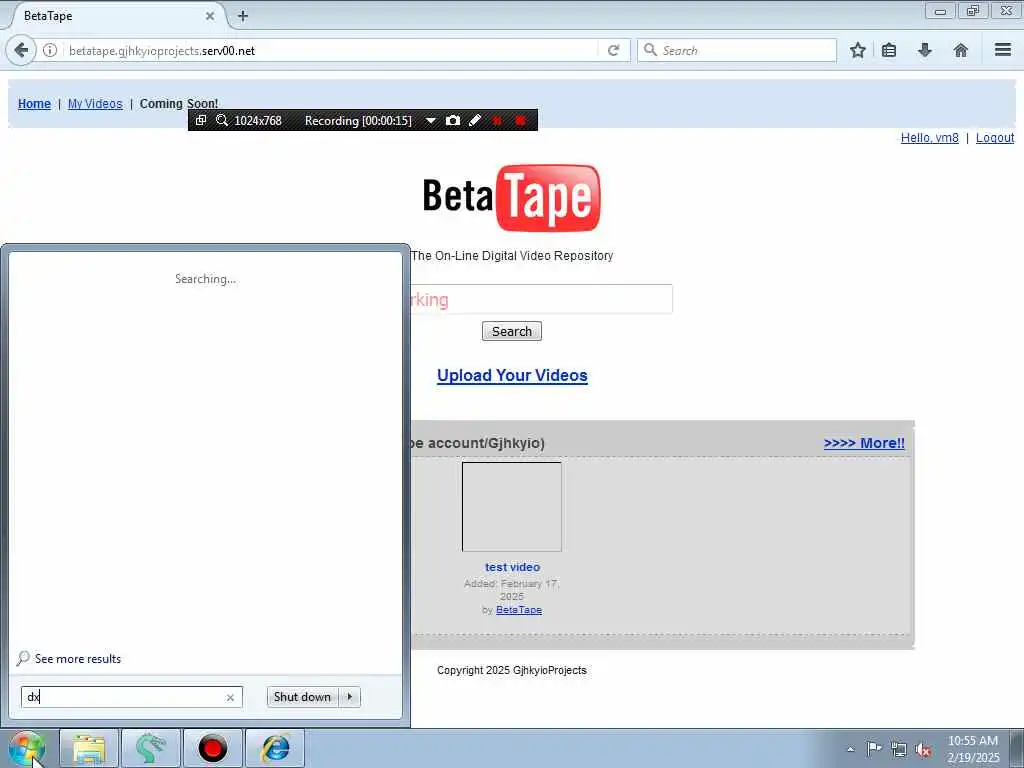Open the Upload Your Videos link
The height and width of the screenshot is (768, 1024).
(x=512, y=376)
